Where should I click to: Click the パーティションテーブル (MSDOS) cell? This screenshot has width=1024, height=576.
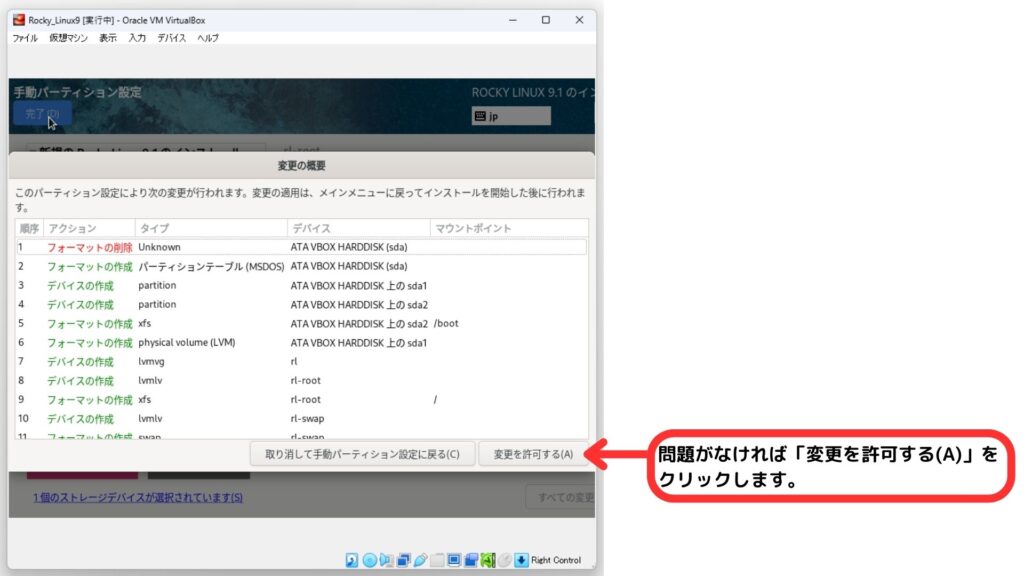coord(211,266)
